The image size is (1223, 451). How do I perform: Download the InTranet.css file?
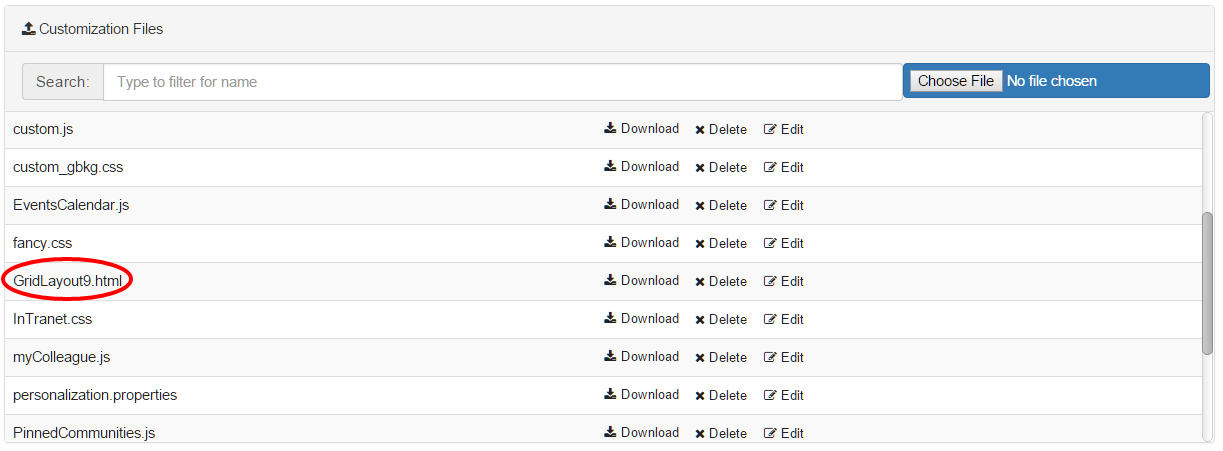tap(641, 319)
